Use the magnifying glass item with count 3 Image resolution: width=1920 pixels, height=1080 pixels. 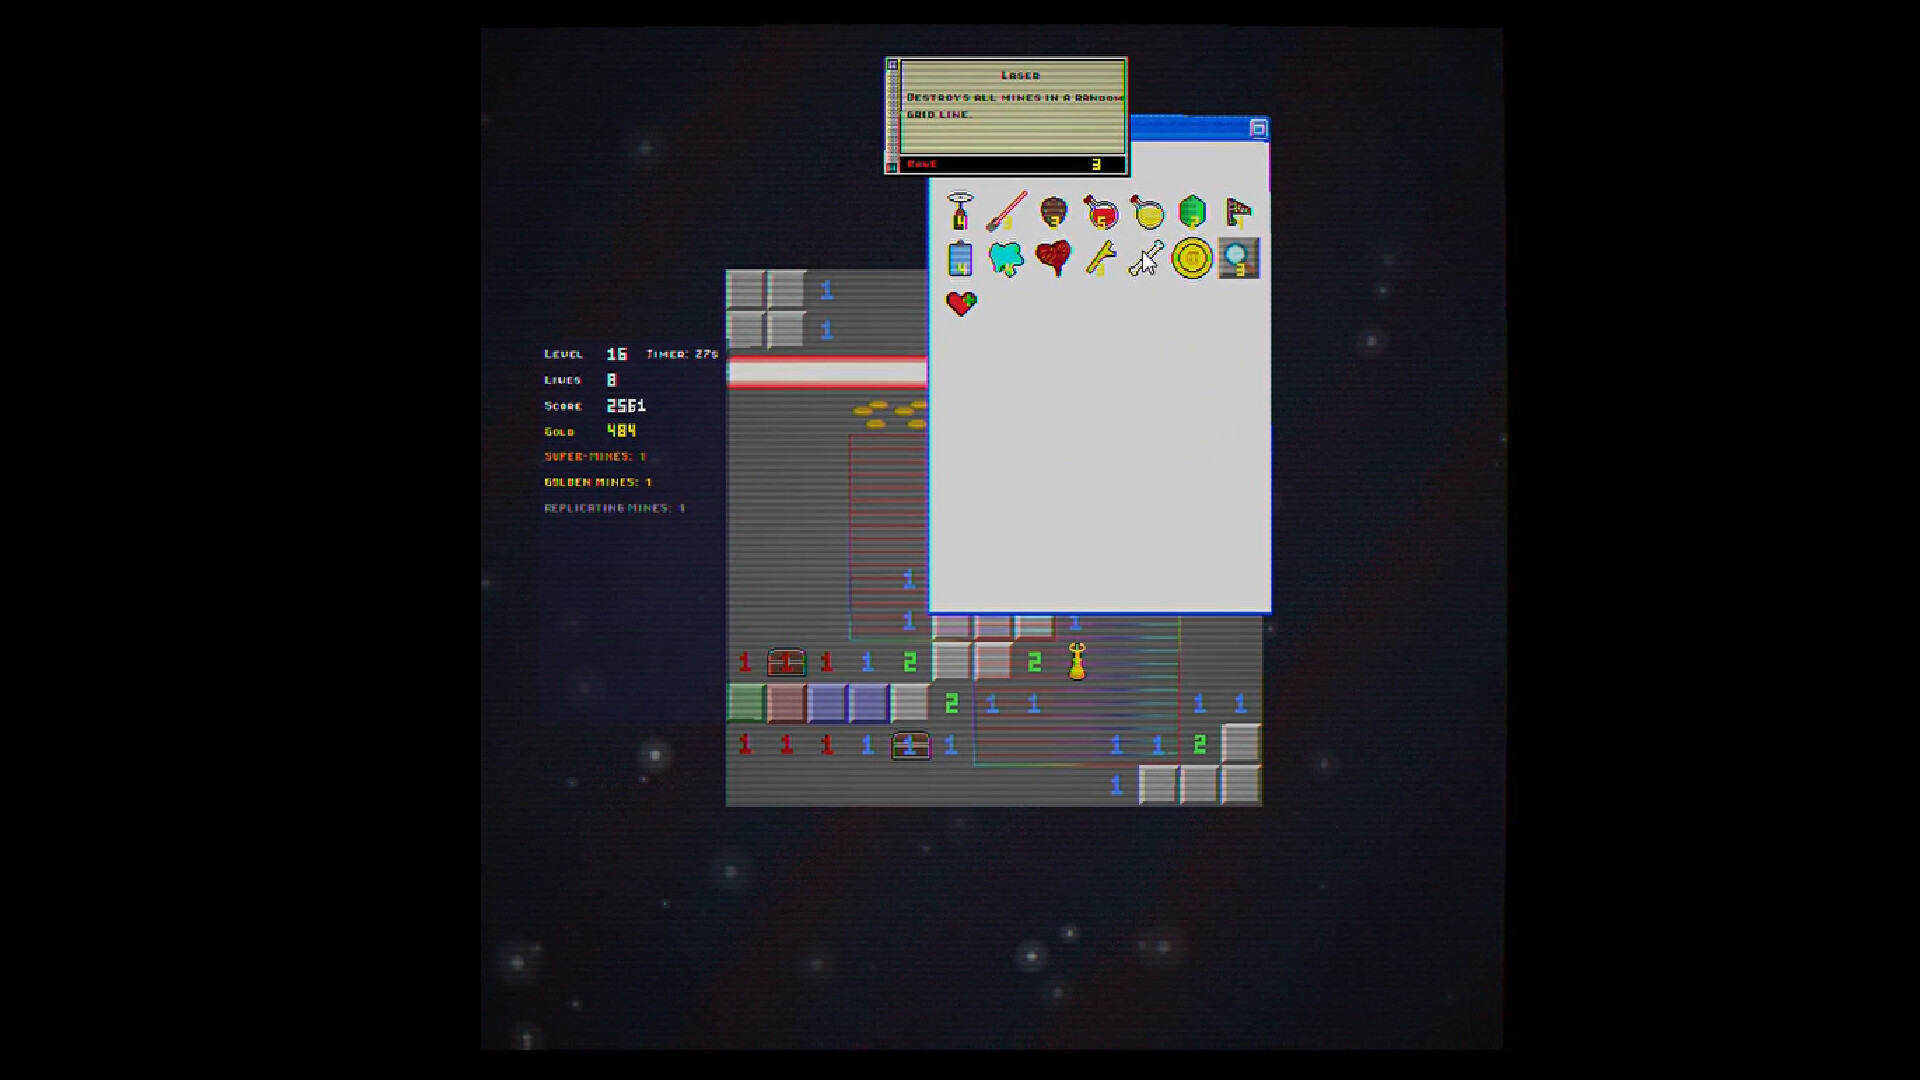point(1237,258)
